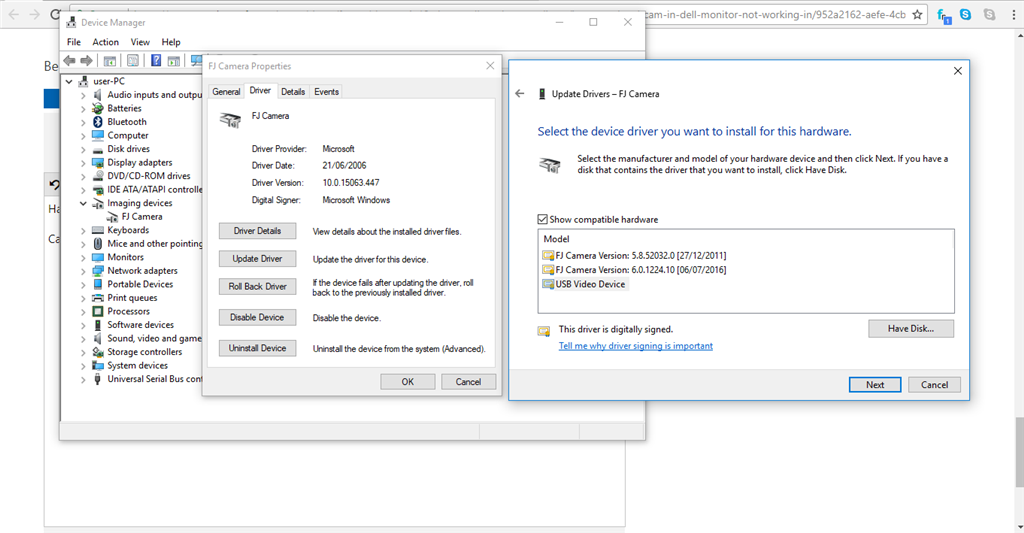Click the browser vertical scrollbar thumb
Image resolution: width=1024 pixels, height=533 pixels.
1019,452
